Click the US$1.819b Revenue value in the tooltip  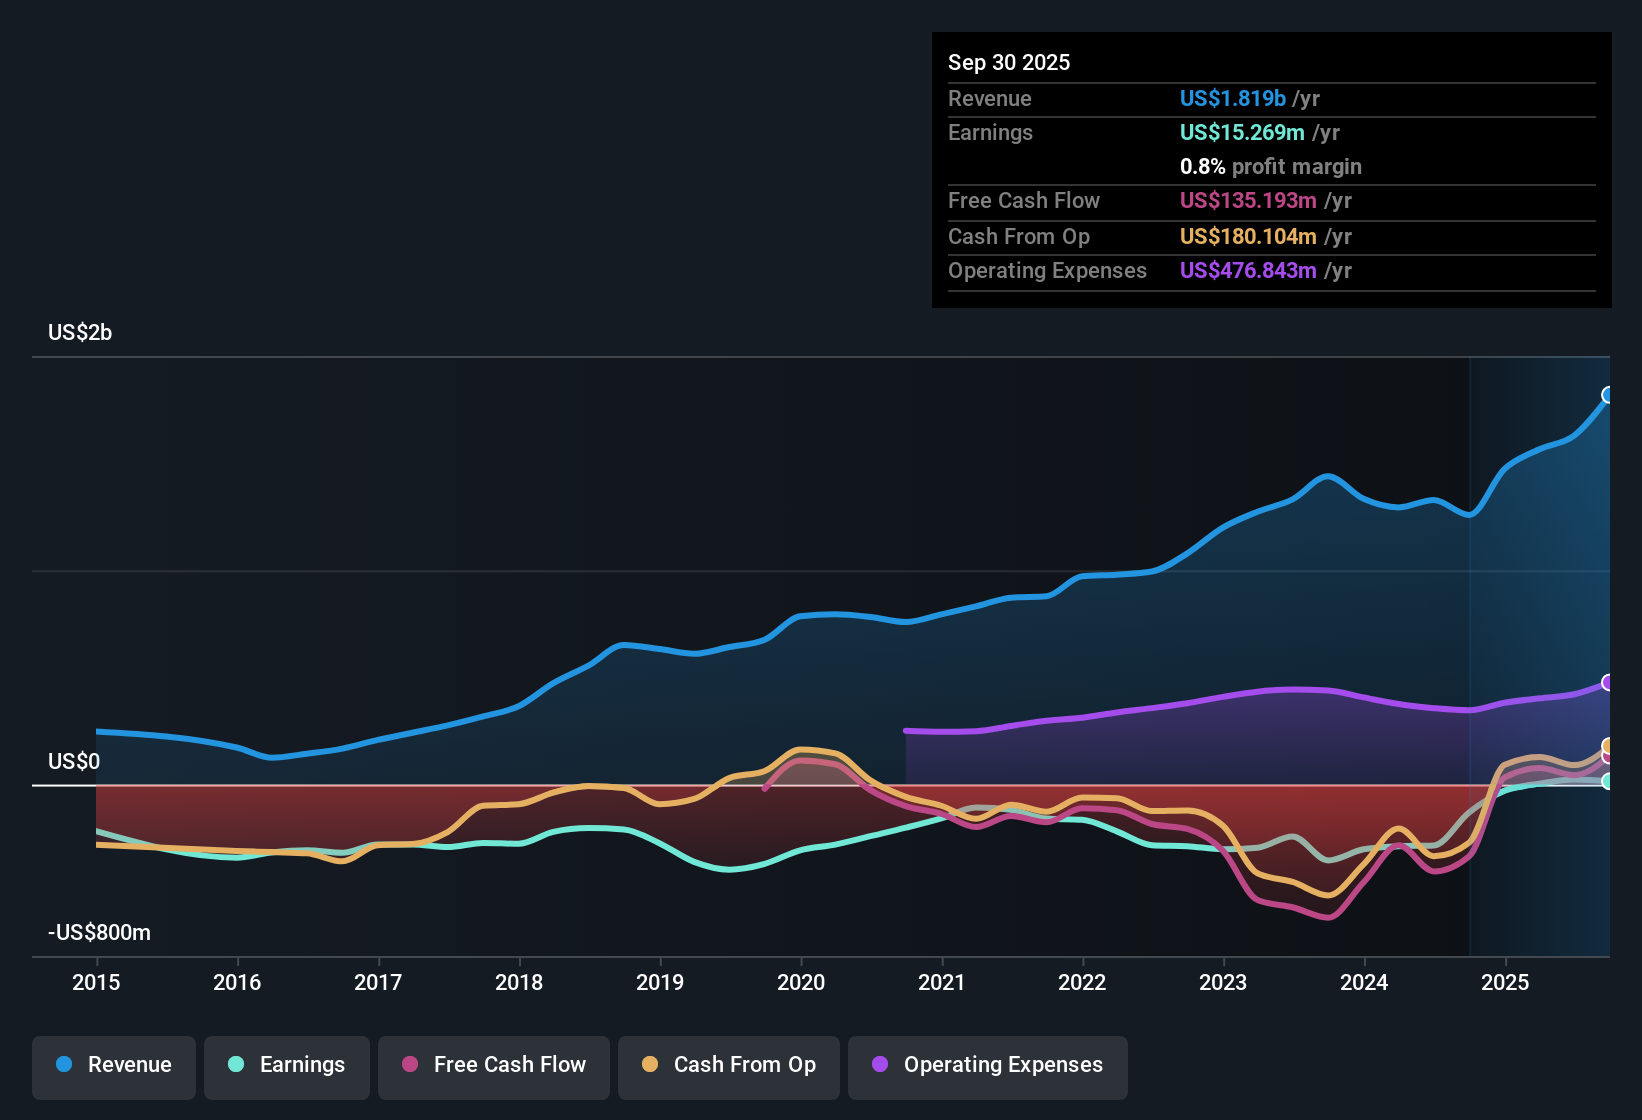pos(1233,98)
